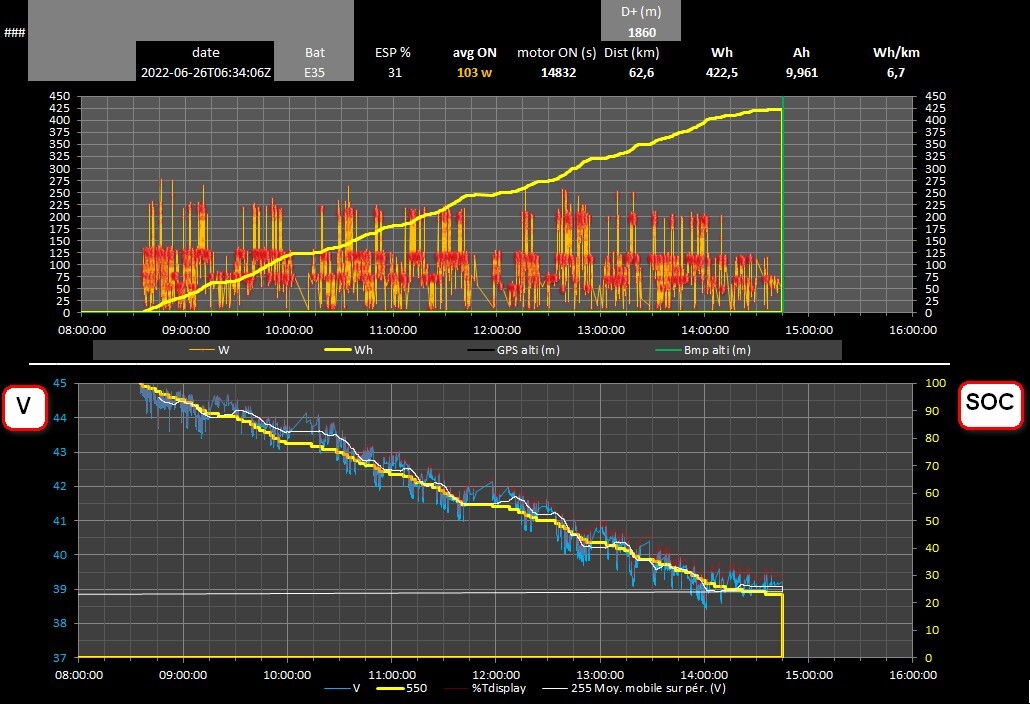
Task: Select the "Wh/km" header
Action: (x=896, y=53)
